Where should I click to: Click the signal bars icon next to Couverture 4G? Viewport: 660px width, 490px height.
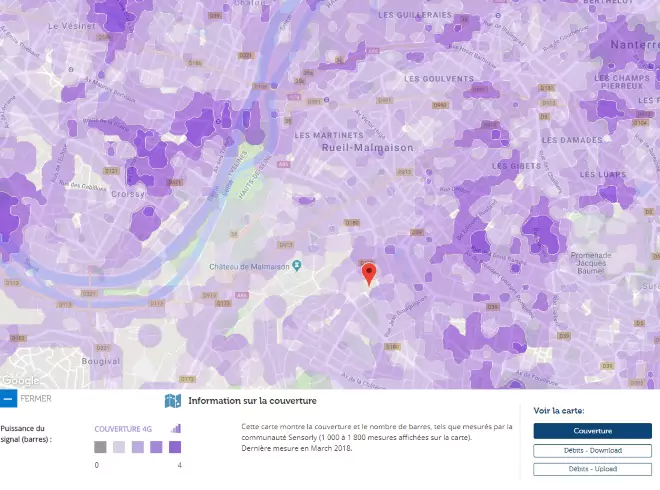click(176, 429)
